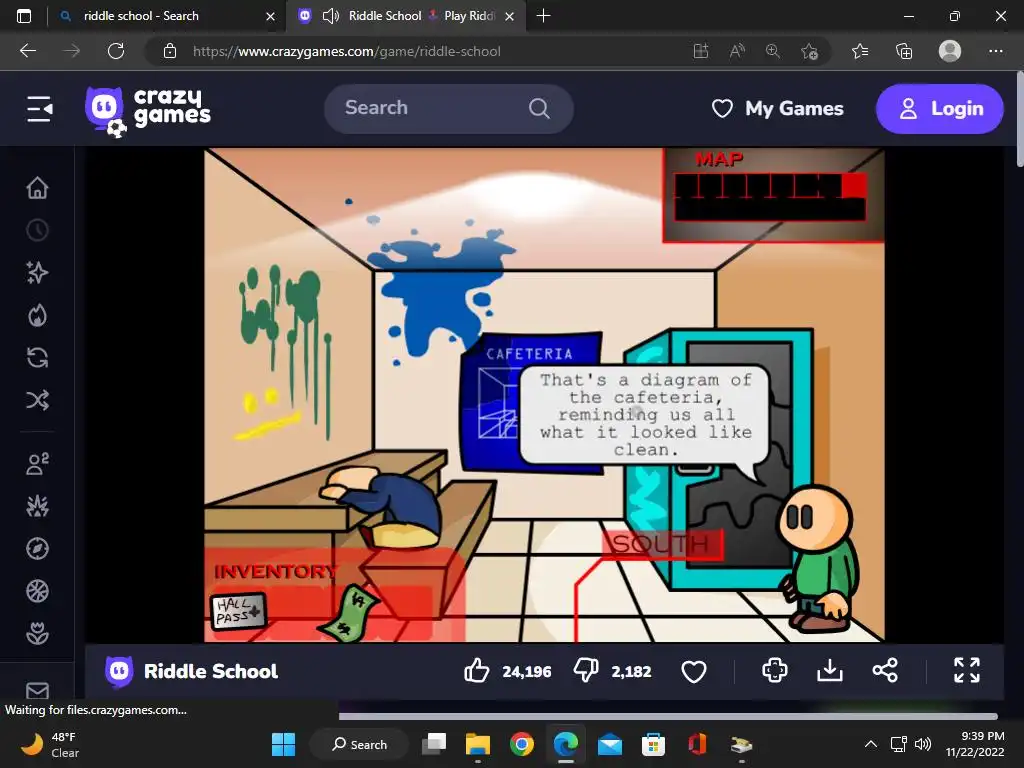Click the download icon below game

pyautogui.click(x=829, y=671)
